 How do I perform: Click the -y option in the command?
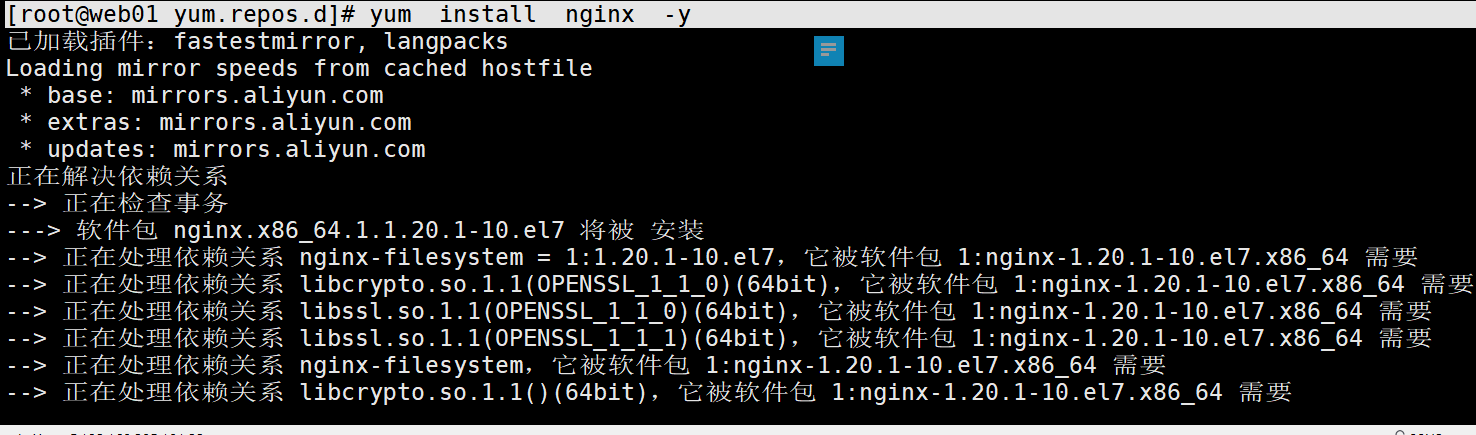pos(677,14)
